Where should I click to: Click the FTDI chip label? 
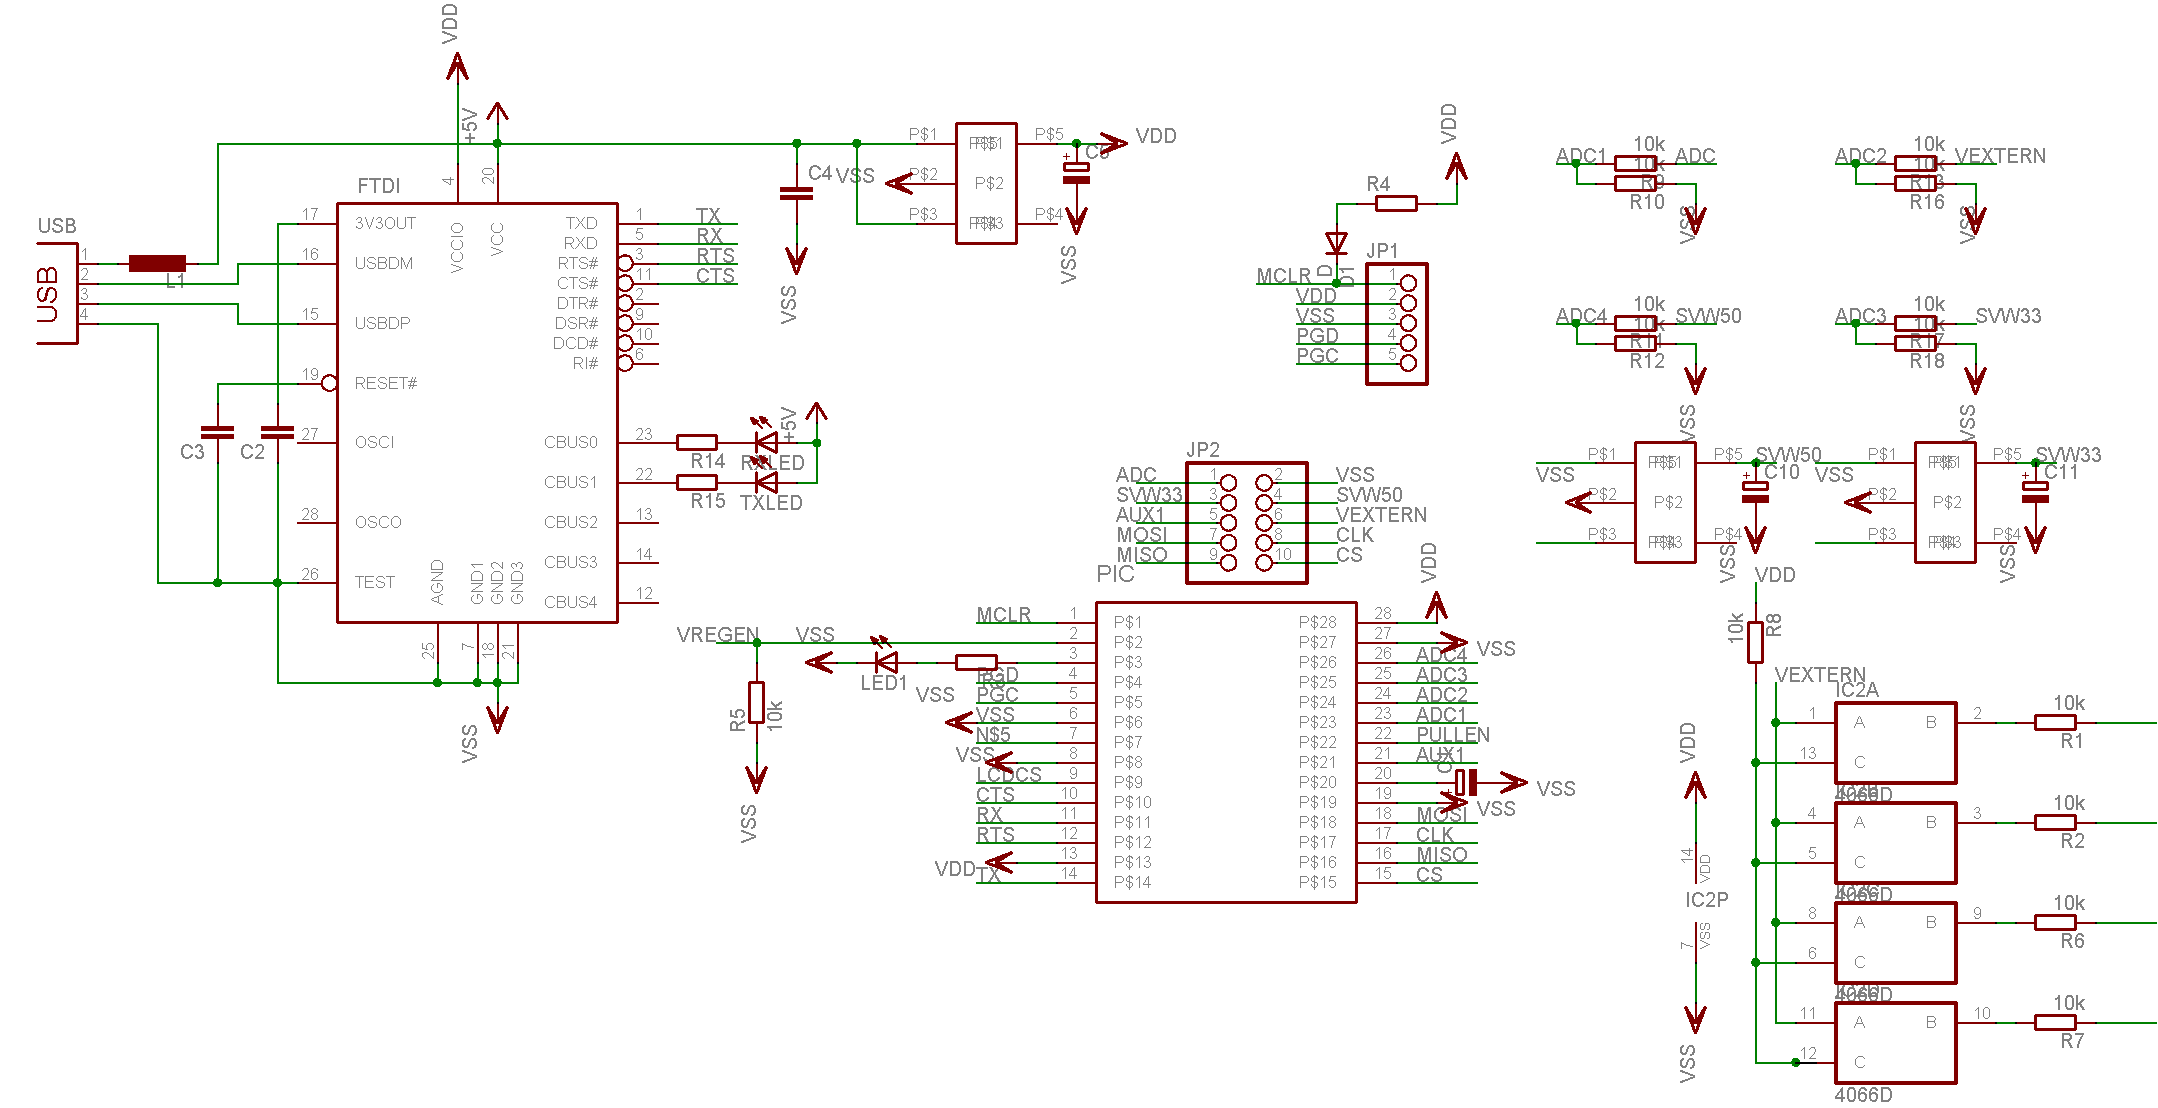pos(378,186)
